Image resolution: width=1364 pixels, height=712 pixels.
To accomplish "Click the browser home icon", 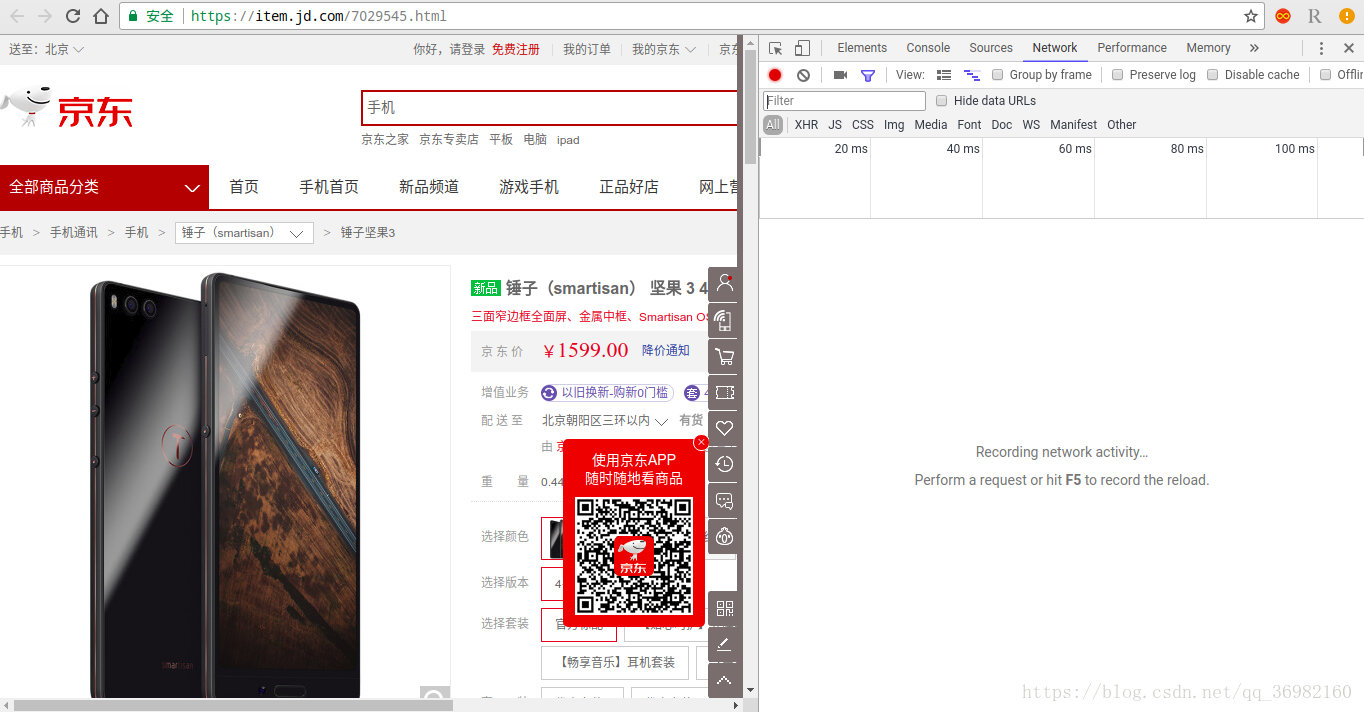I will [100, 16].
